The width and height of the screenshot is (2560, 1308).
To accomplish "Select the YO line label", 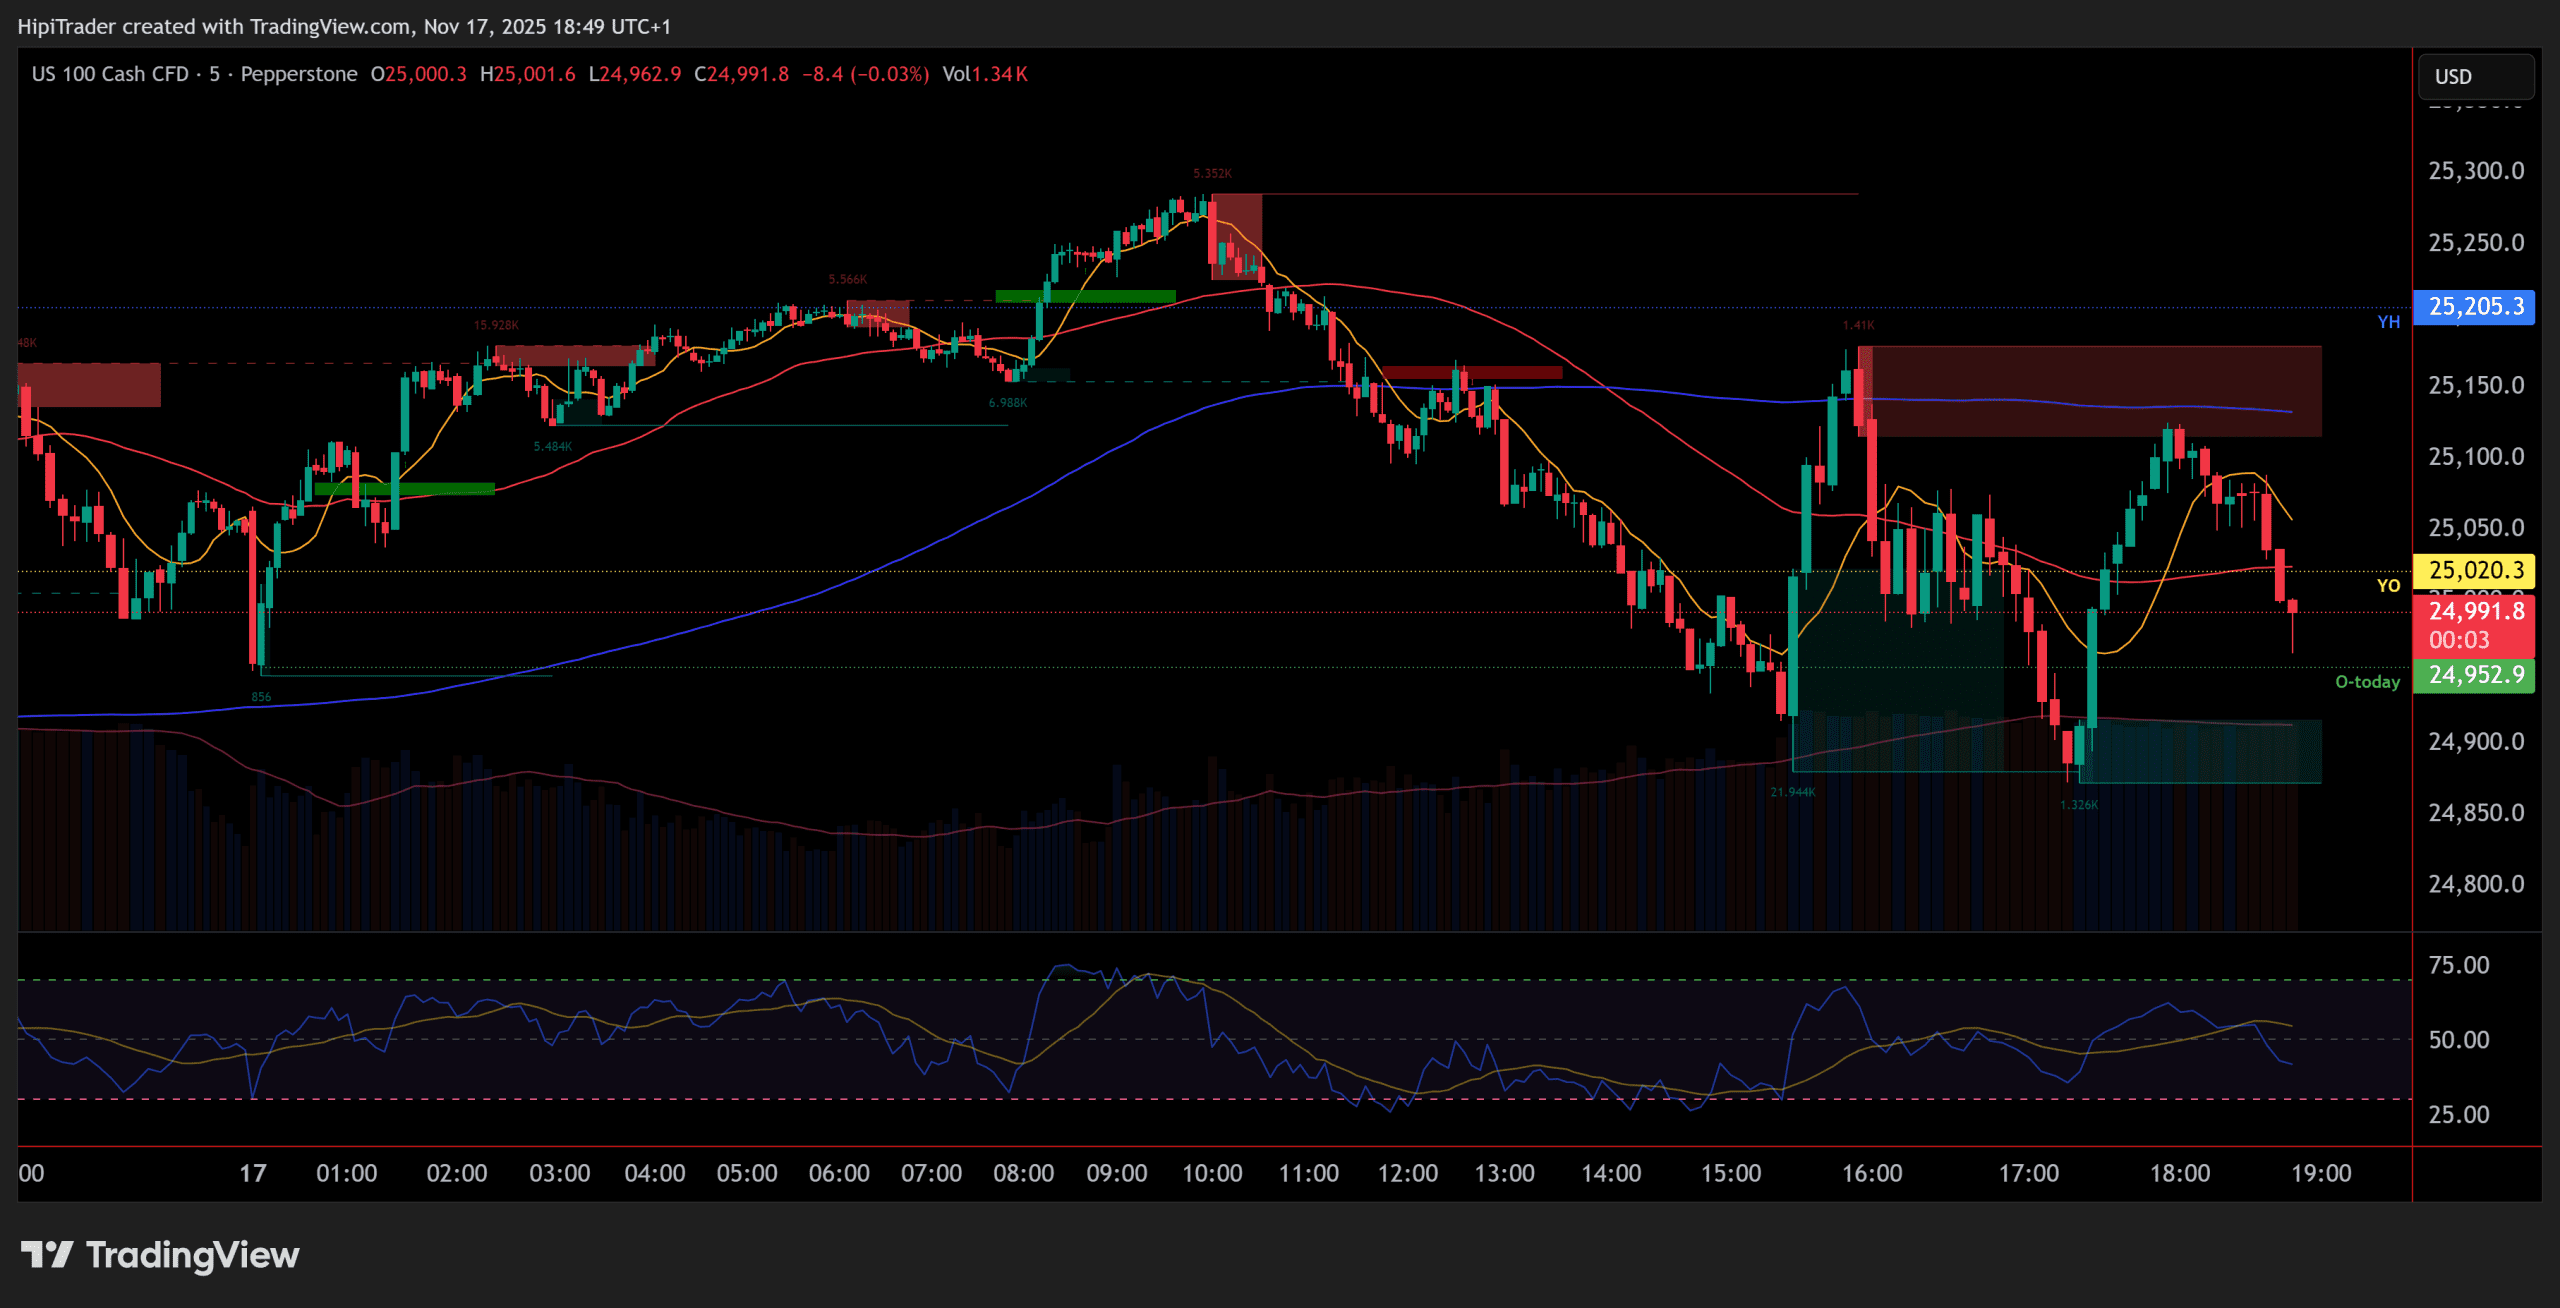I will (x=2388, y=586).
